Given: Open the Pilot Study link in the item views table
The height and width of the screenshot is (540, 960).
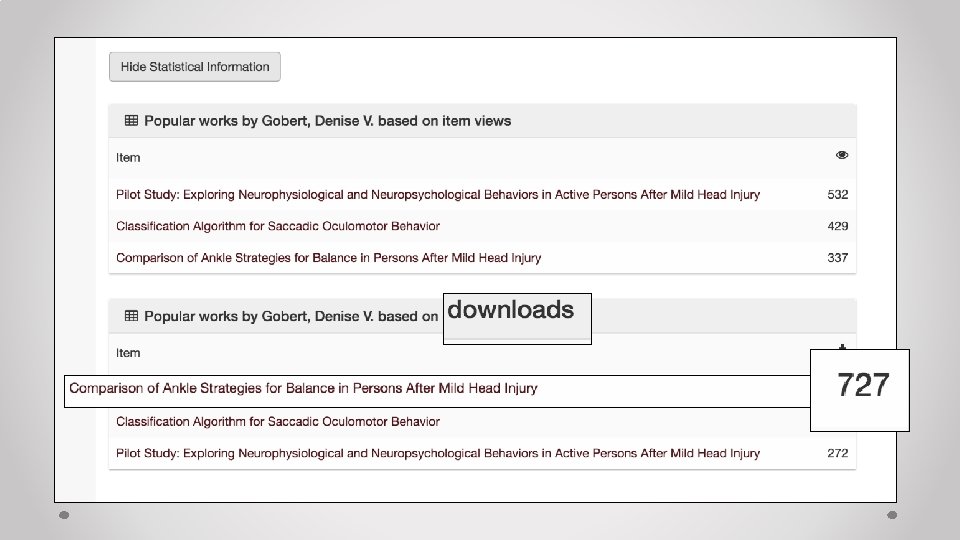Looking at the screenshot, I should (438, 195).
